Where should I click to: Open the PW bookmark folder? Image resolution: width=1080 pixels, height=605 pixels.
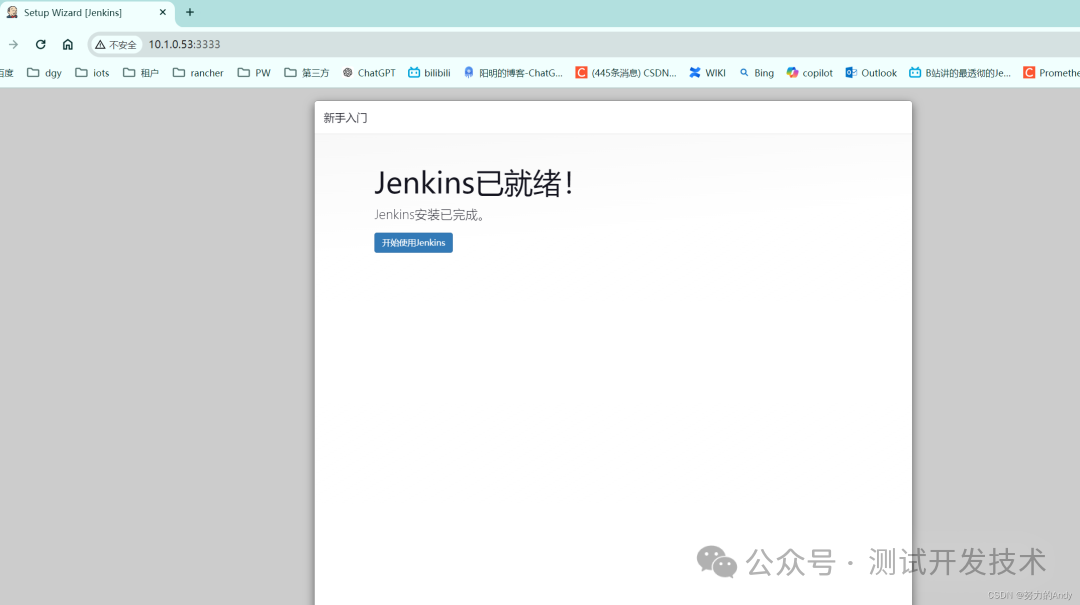[254, 72]
